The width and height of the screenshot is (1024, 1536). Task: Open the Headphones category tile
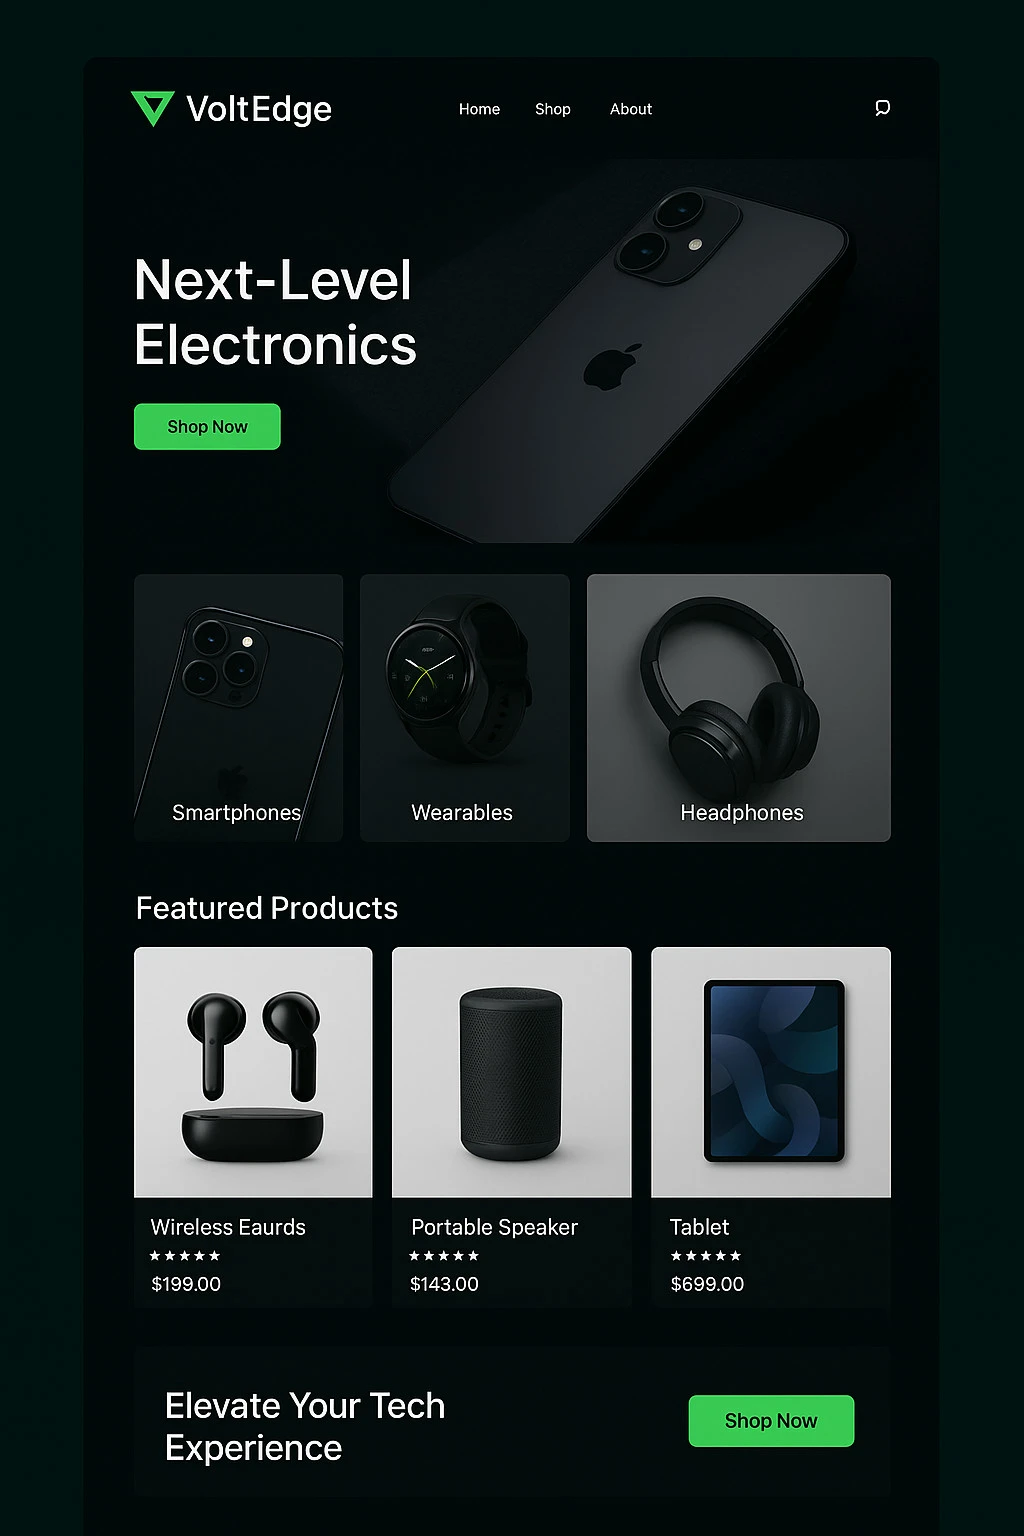[738, 708]
